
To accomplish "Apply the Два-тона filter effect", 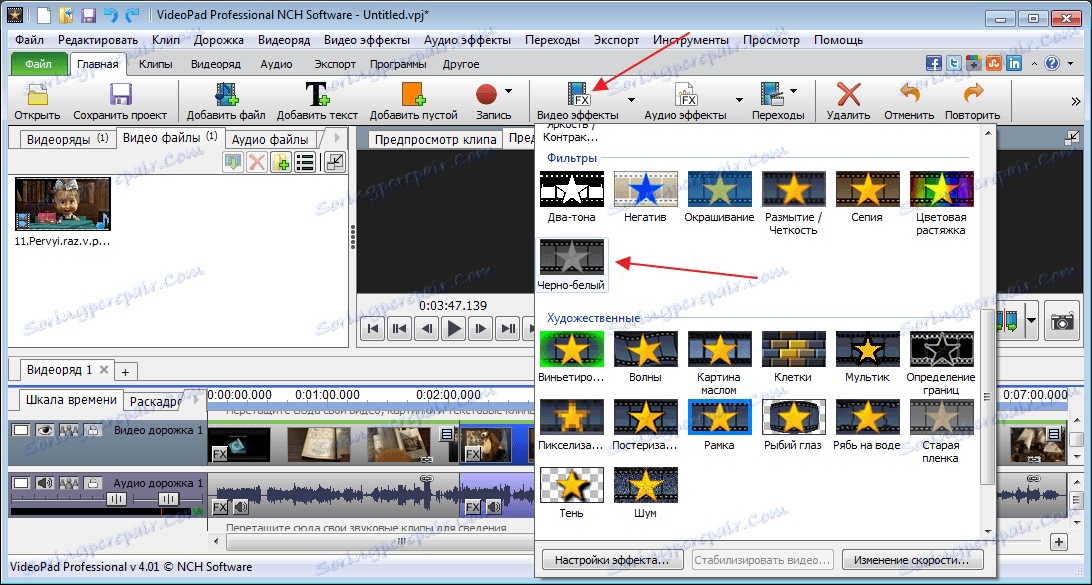I will pyautogui.click(x=571, y=196).
